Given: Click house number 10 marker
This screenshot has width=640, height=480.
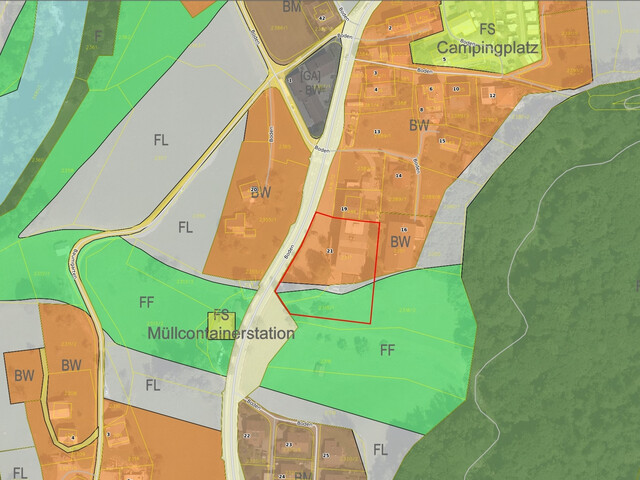Looking at the screenshot, I should (x=455, y=89).
